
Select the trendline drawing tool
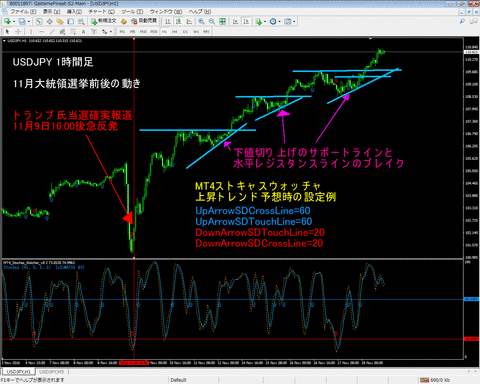[52, 32]
